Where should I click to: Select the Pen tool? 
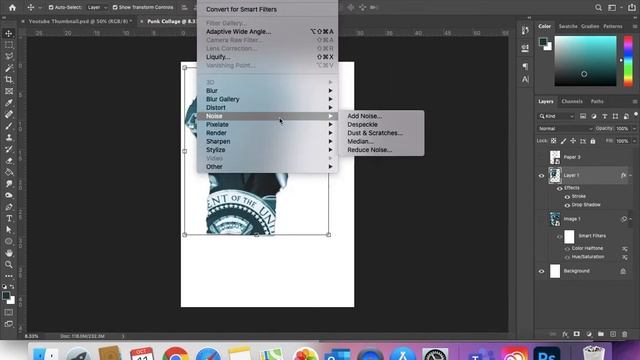[x=9, y=207]
